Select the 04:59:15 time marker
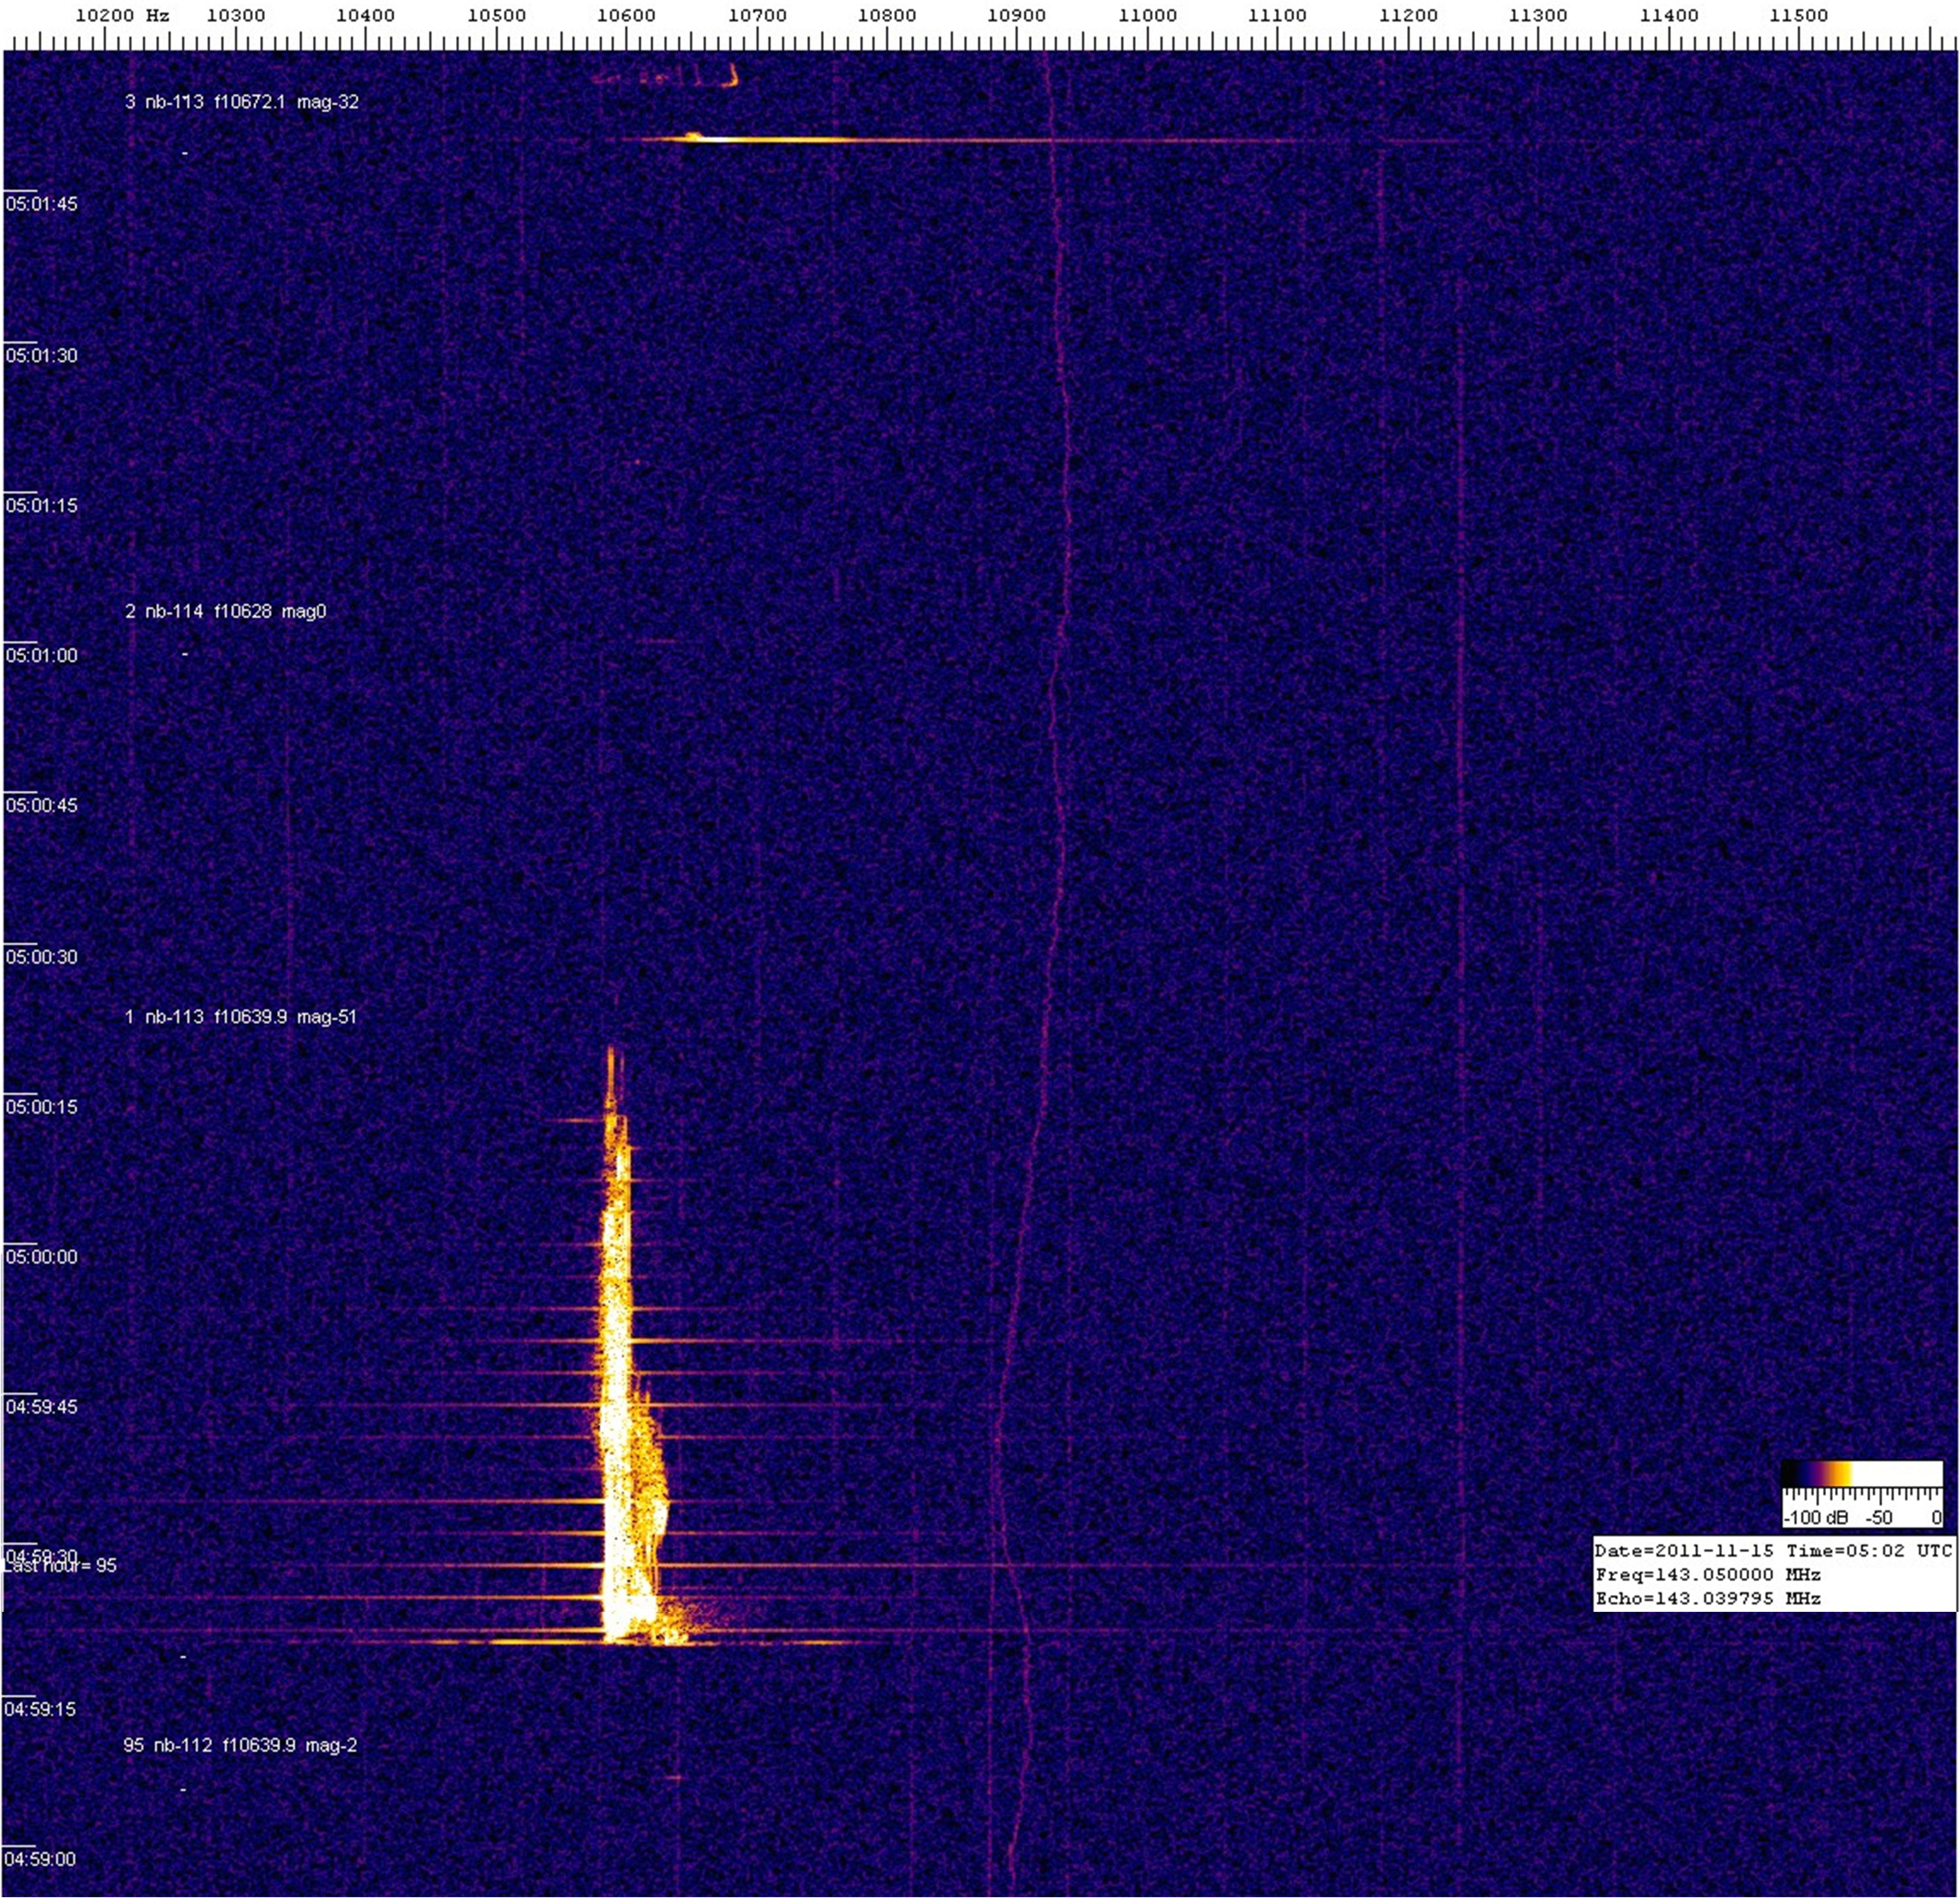Image resolution: width=1960 pixels, height=1898 pixels. (41, 1709)
